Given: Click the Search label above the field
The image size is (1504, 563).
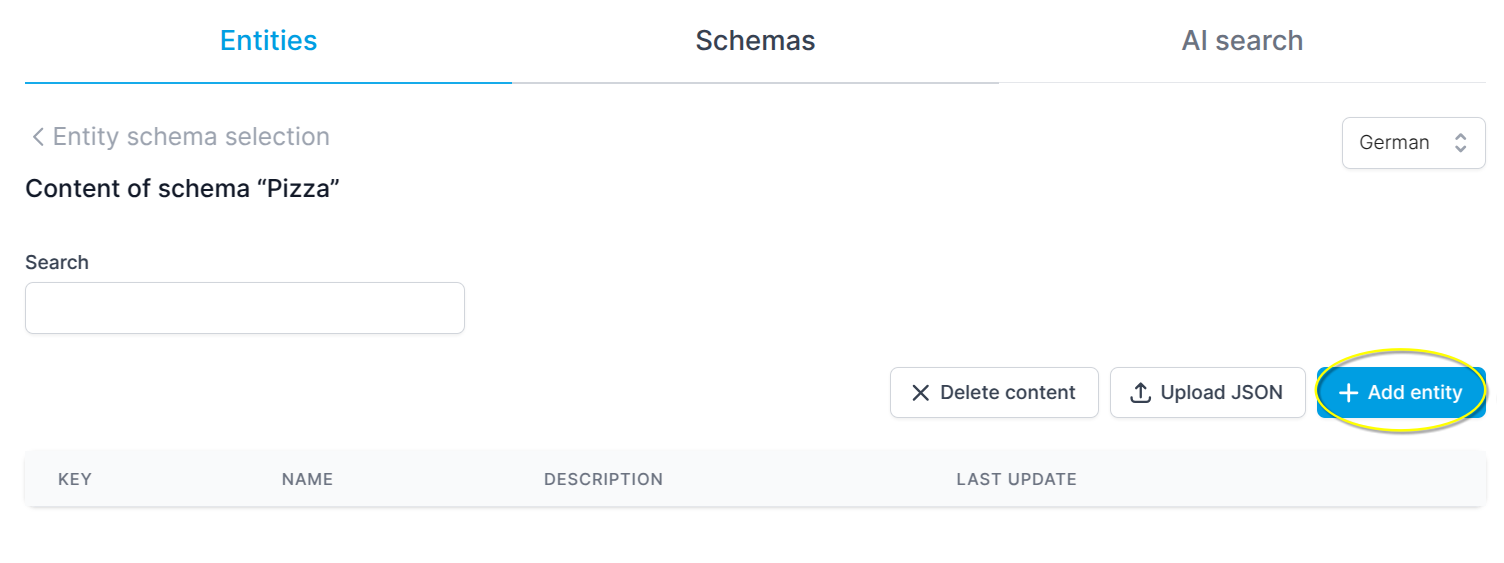Looking at the screenshot, I should coord(57,263).
